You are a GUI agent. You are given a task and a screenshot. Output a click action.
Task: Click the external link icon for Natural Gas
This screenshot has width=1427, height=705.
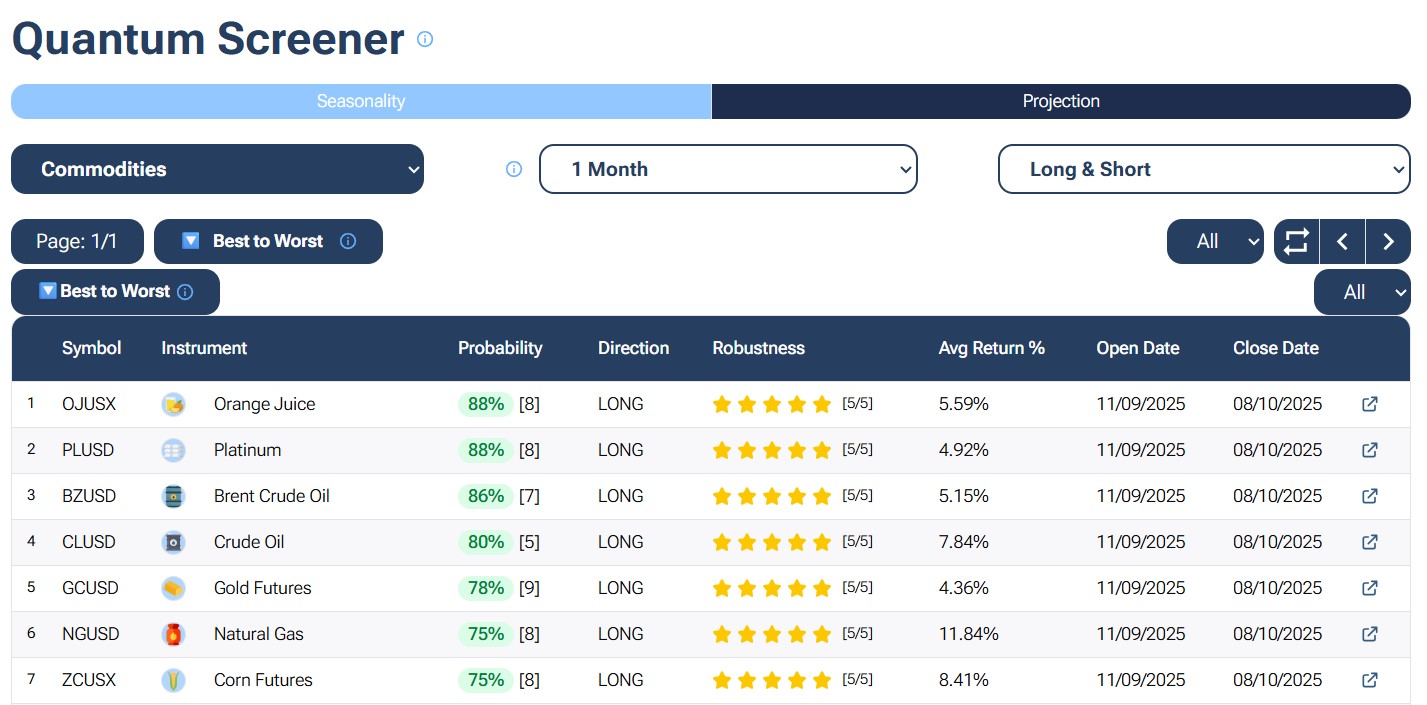[1370, 634]
